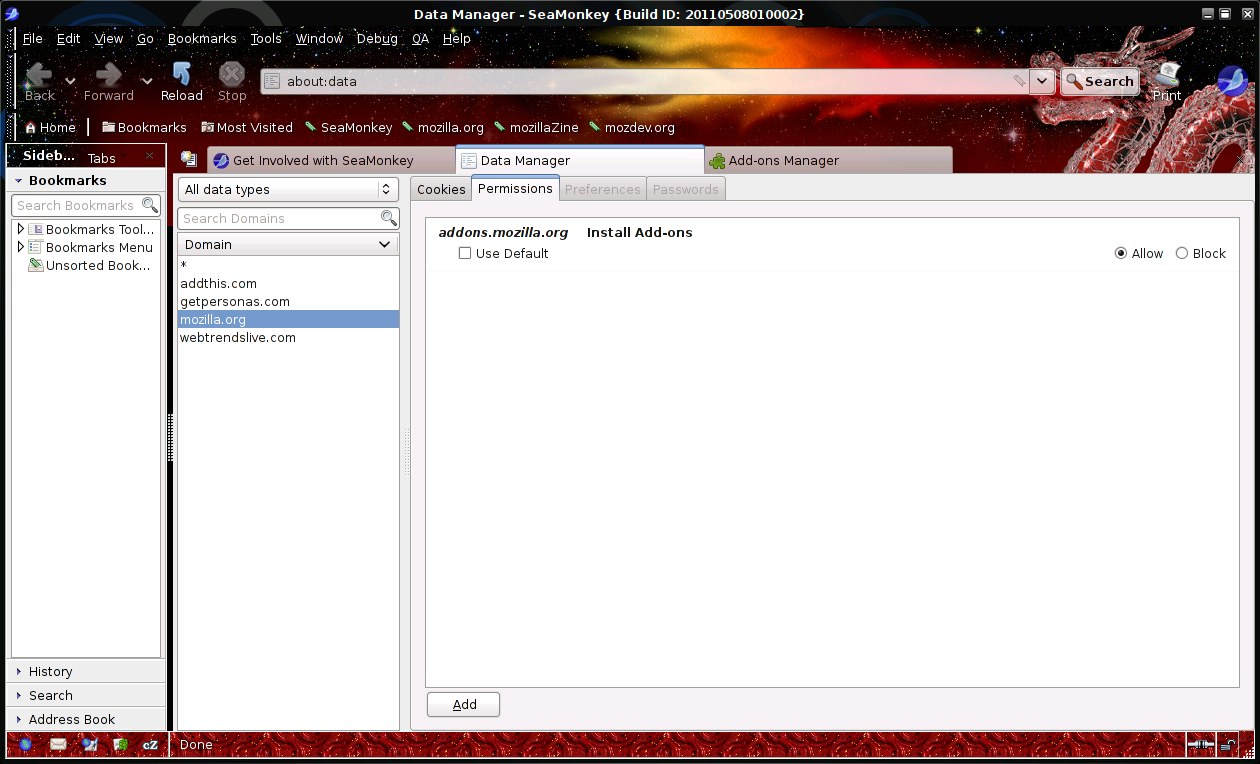1260x764 pixels.
Task: Click the Print icon in toolbar
Action: [1167, 81]
